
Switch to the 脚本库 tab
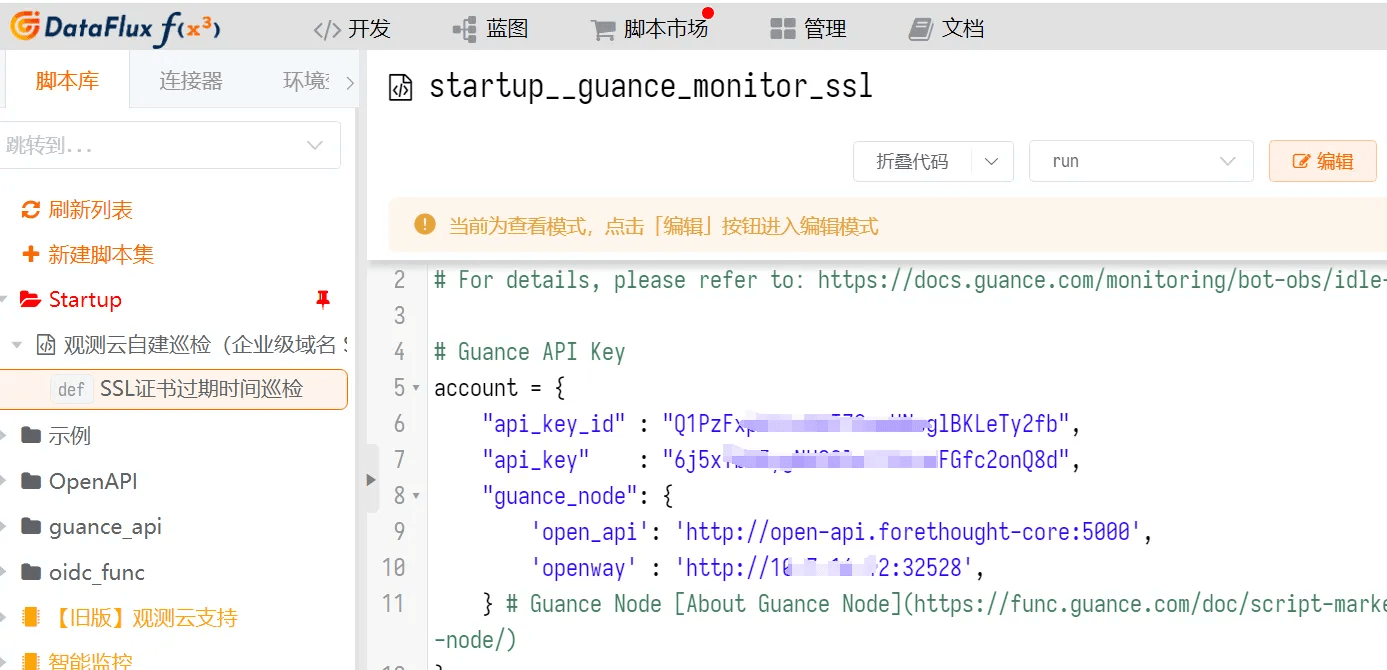point(67,81)
